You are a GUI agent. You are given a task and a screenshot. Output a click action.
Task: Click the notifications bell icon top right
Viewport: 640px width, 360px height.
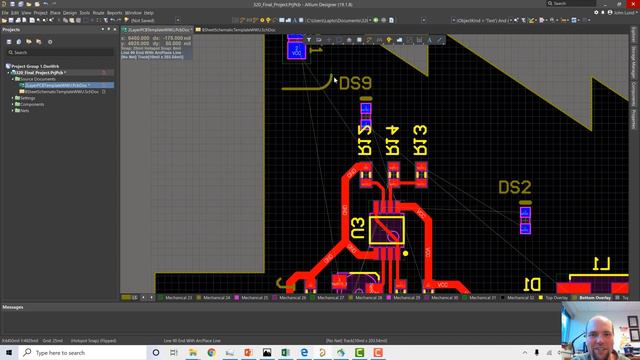[603, 13]
